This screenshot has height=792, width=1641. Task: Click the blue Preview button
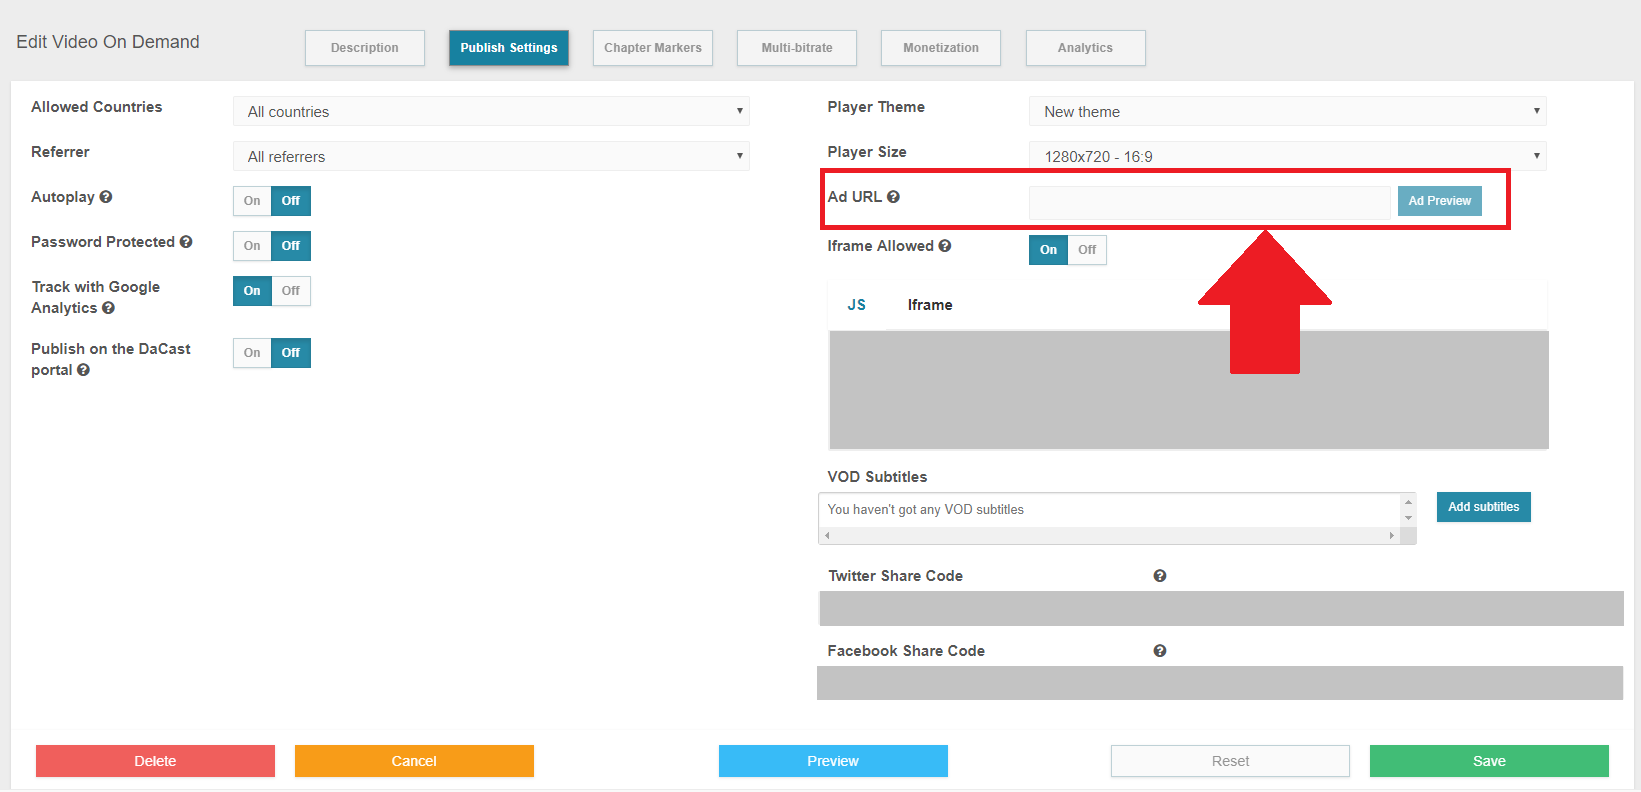pyautogui.click(x=833, y=761)
